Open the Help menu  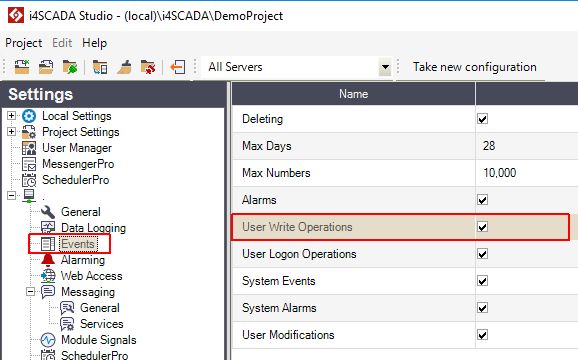point(94,43)
